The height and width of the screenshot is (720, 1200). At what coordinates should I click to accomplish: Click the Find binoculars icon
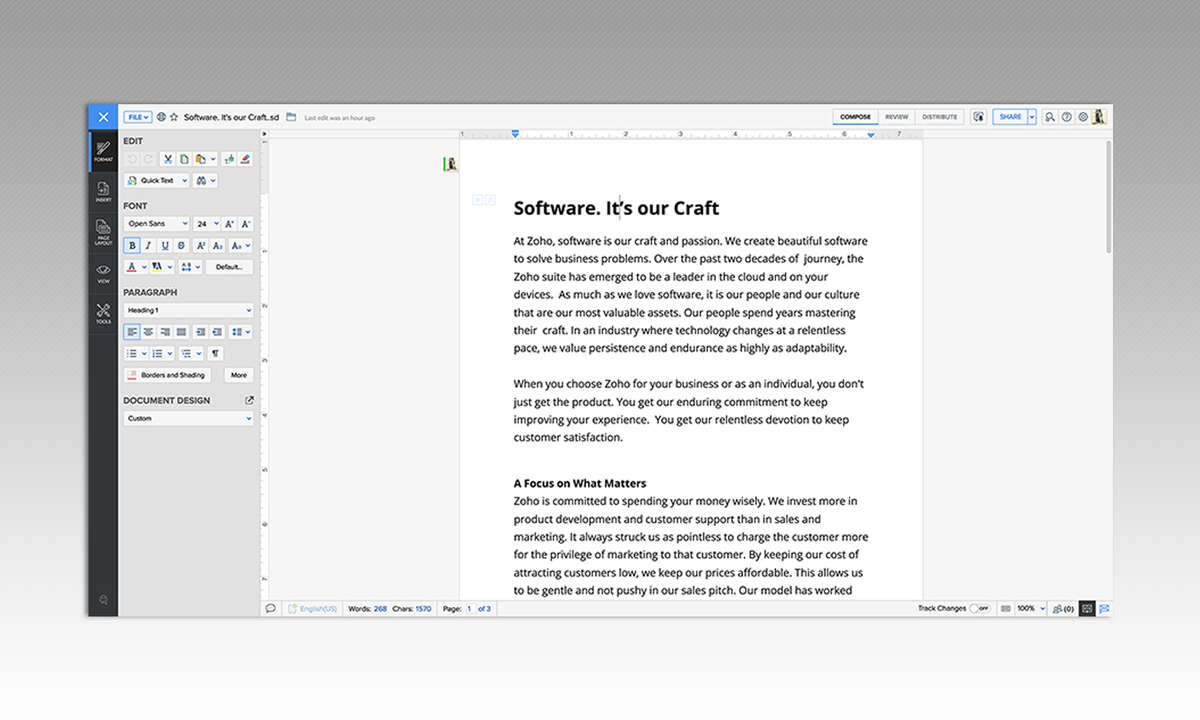pyautogui.click(x=200, y=181)
